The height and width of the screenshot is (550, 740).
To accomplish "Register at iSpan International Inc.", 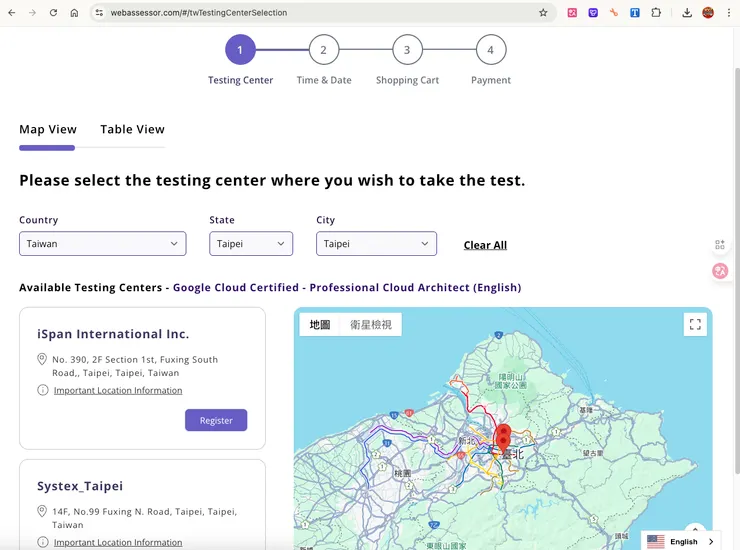I will coord(216,420).
